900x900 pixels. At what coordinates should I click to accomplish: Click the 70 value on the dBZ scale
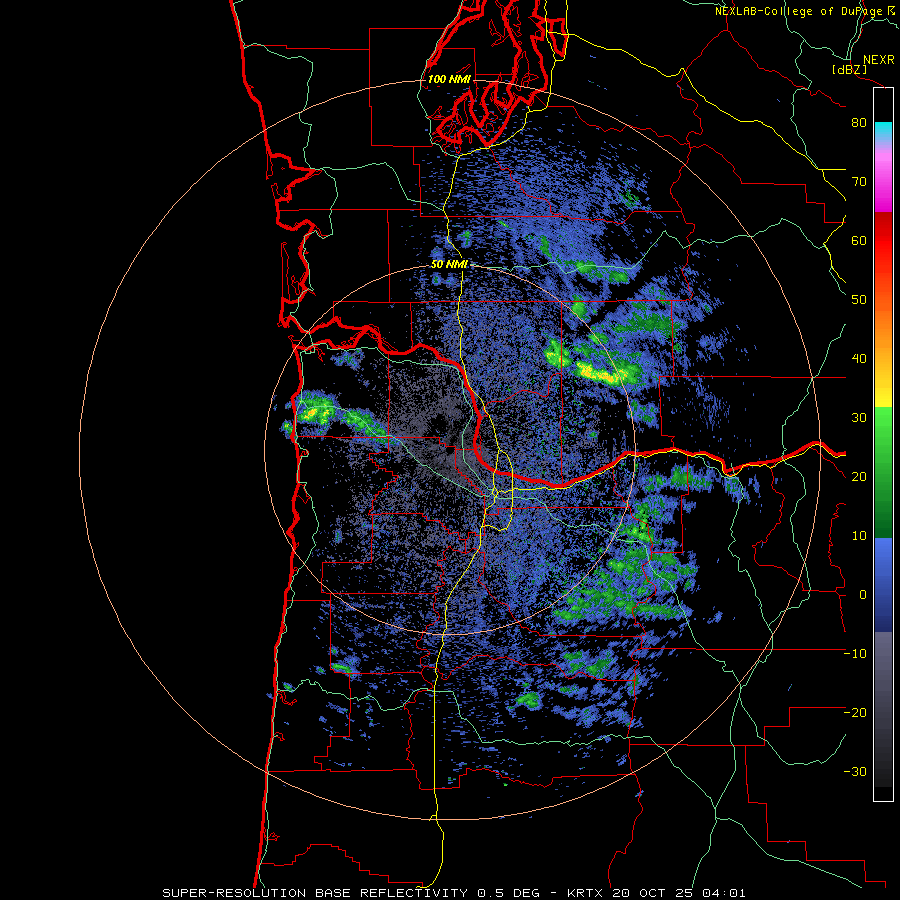(x=859, y=181)
